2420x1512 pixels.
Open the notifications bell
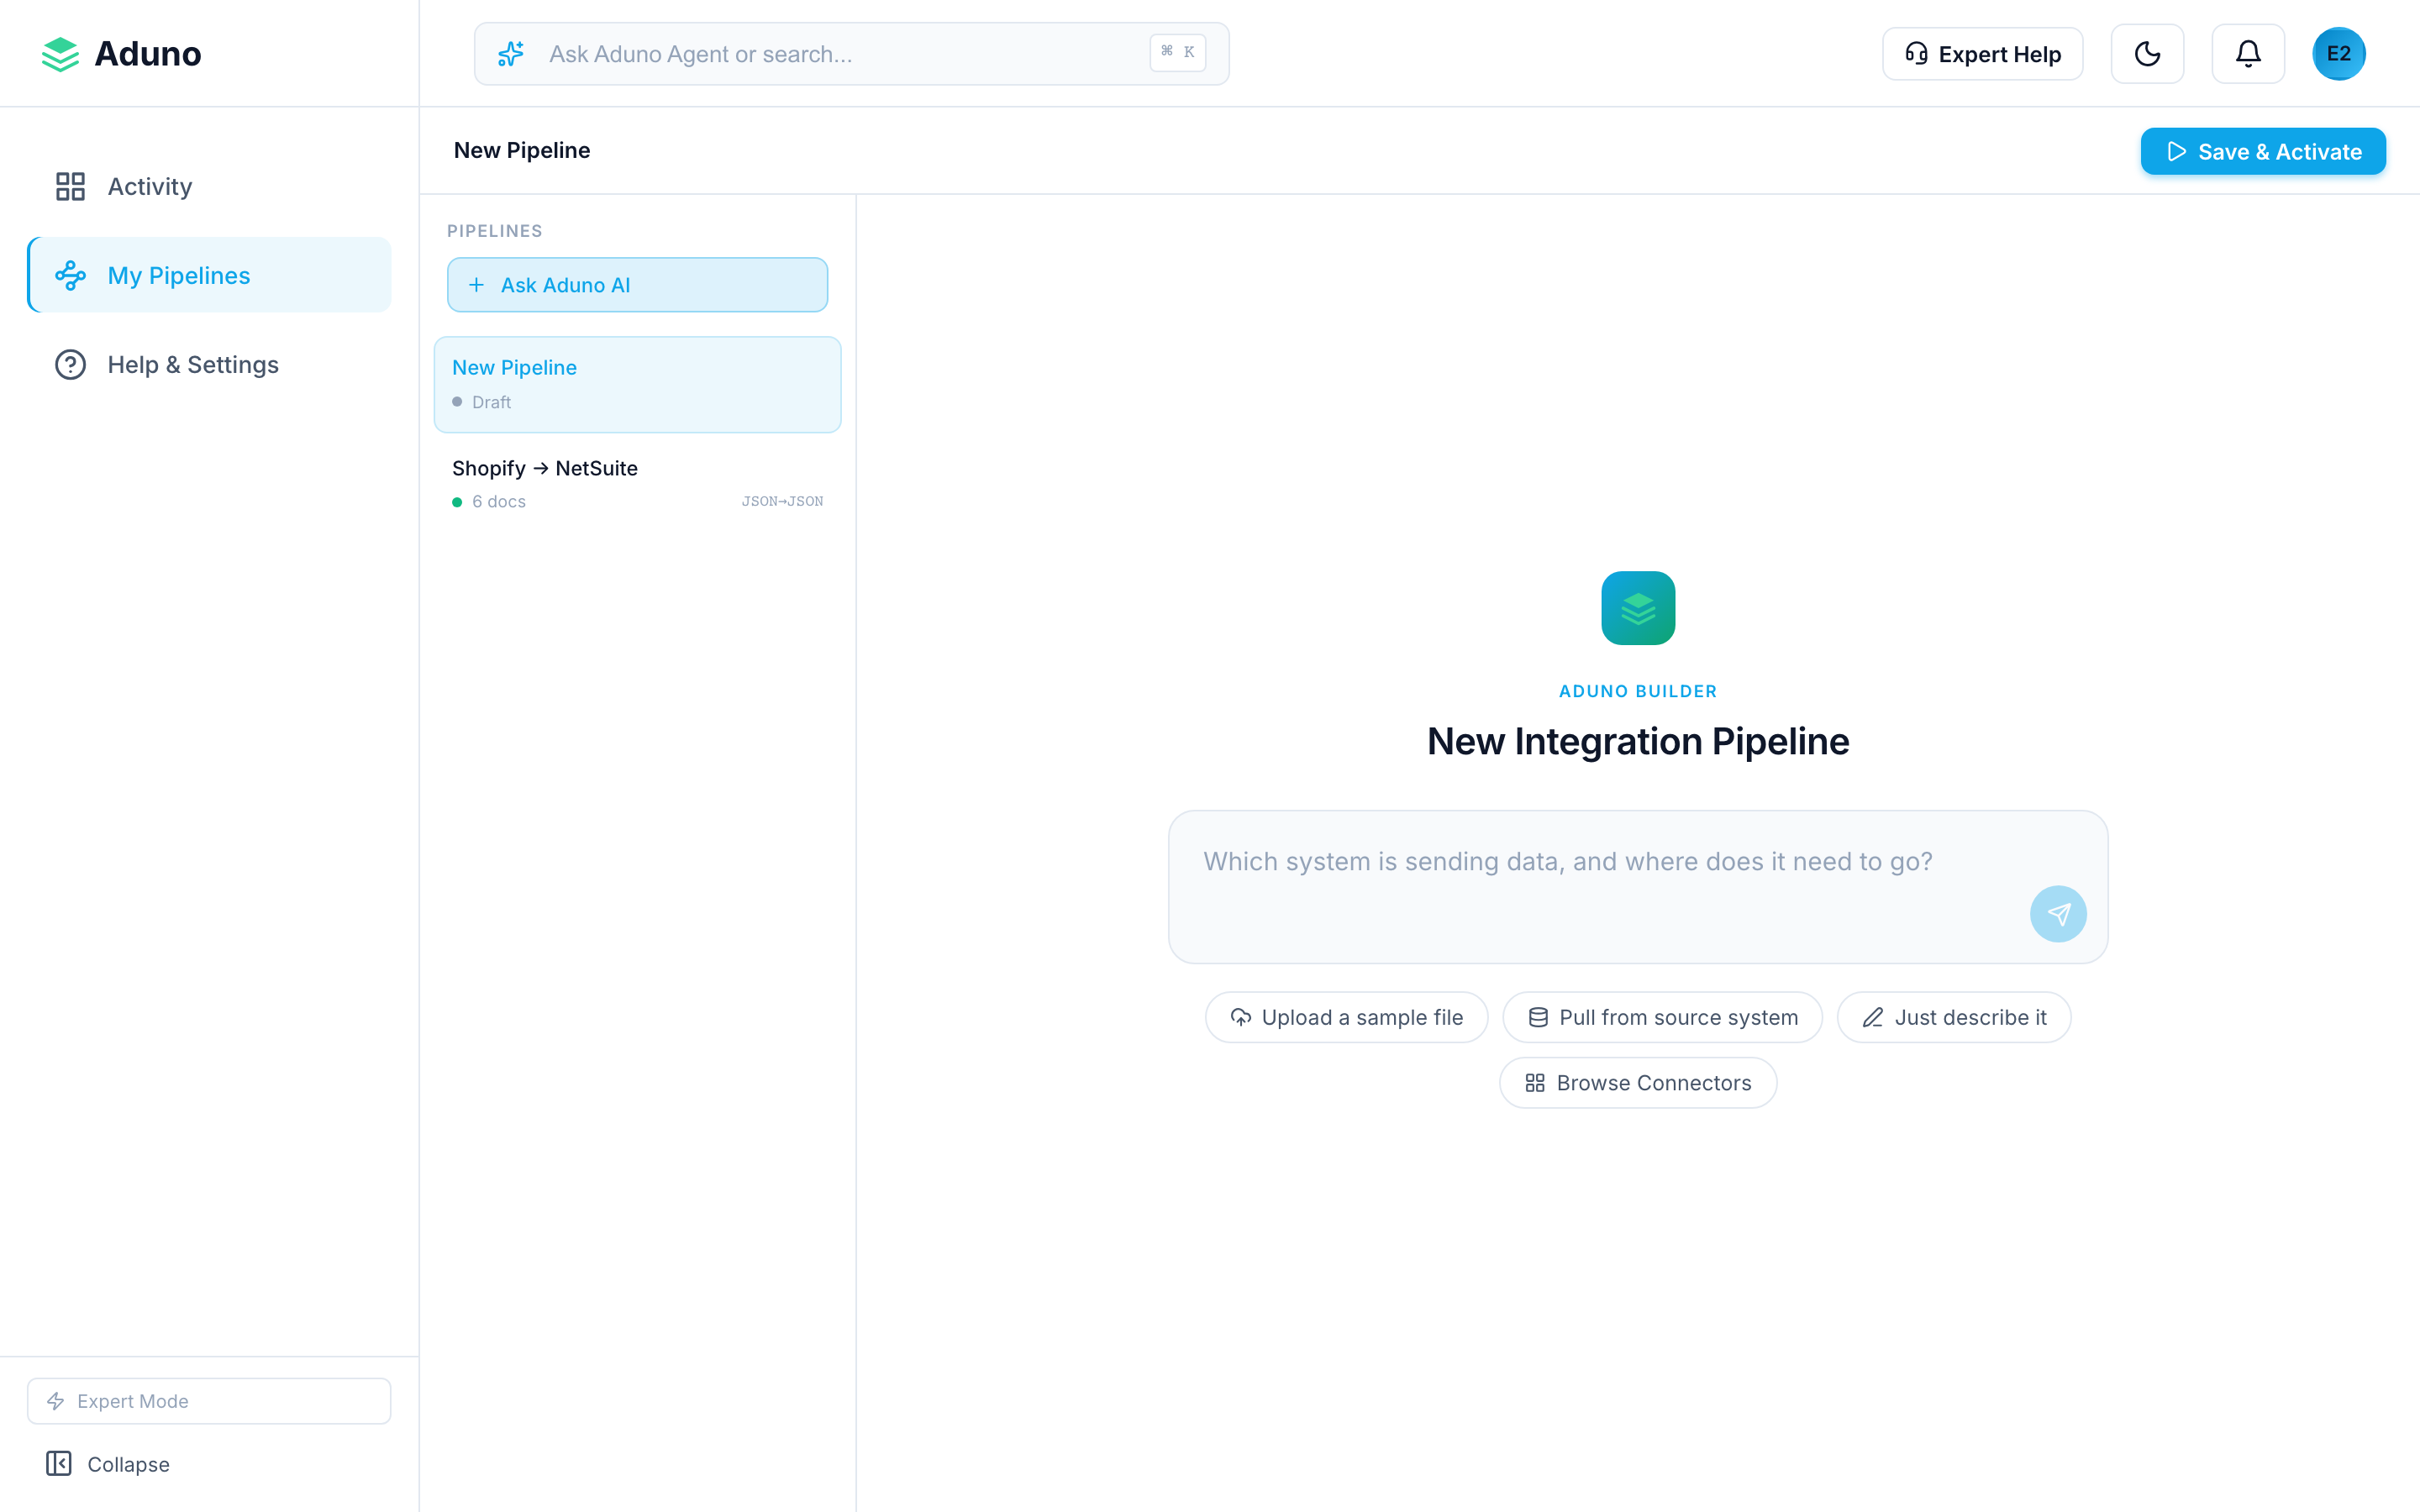(2247, 54)
